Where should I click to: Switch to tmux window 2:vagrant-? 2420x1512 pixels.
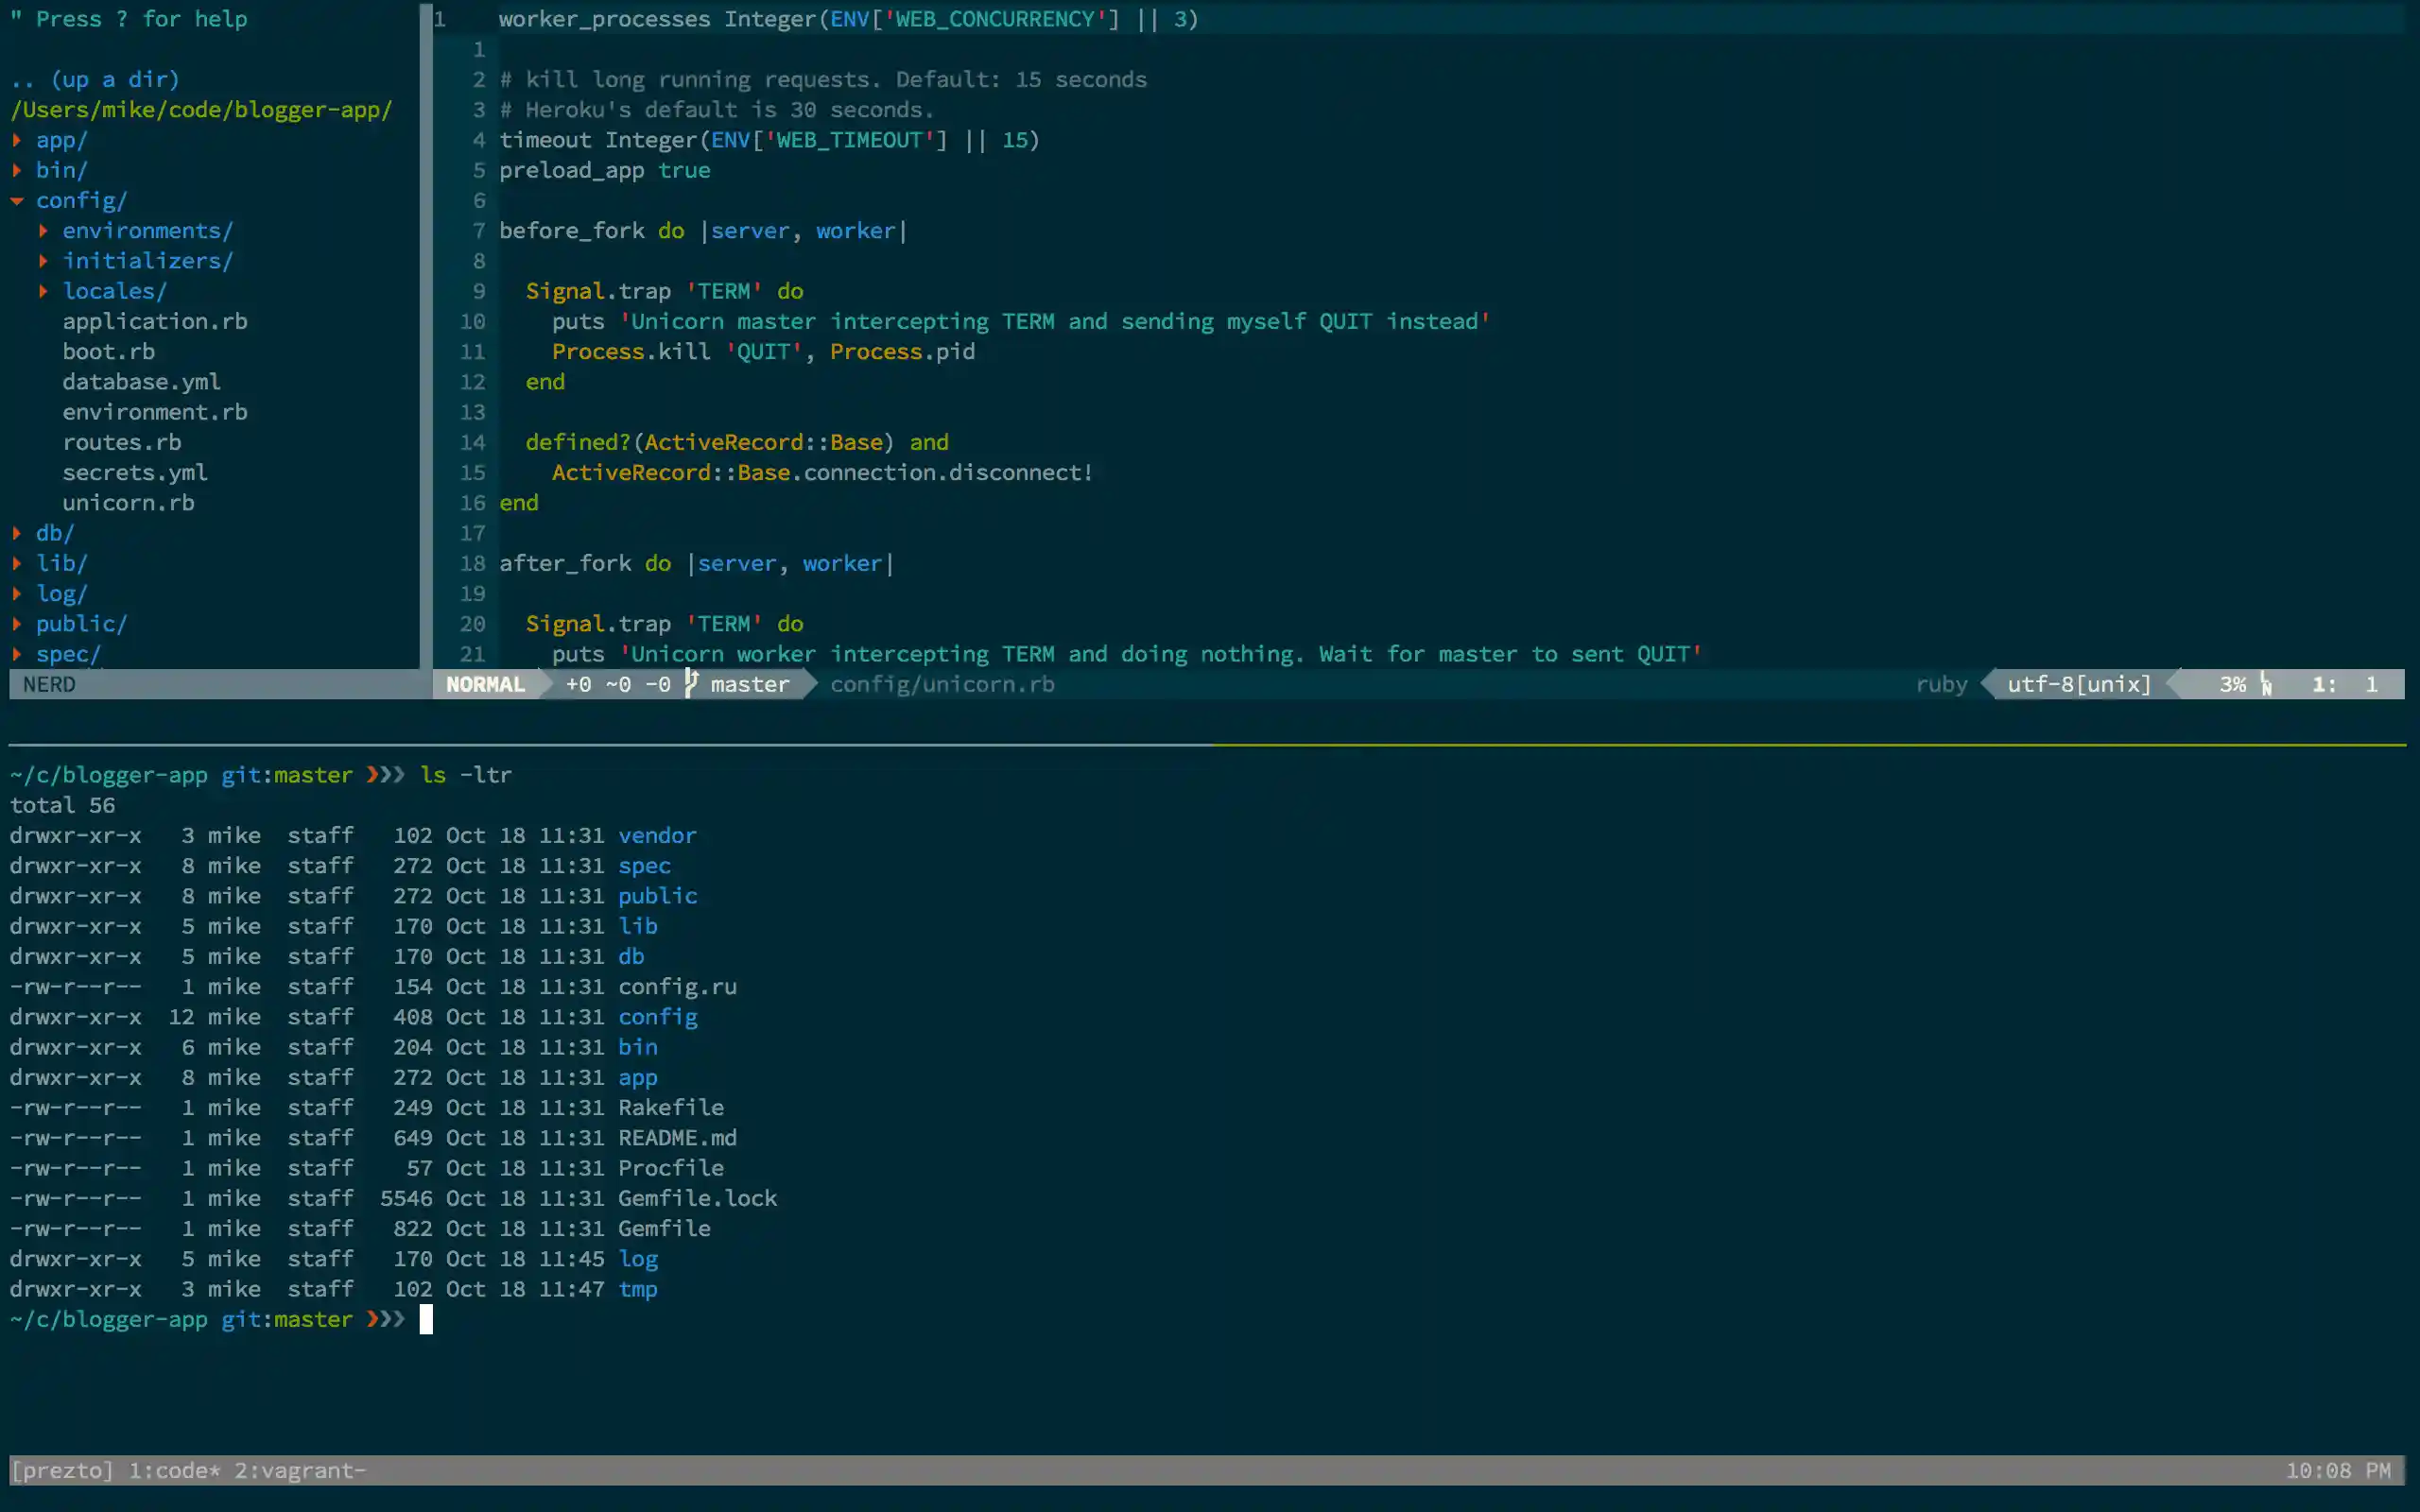[300, 1470]
